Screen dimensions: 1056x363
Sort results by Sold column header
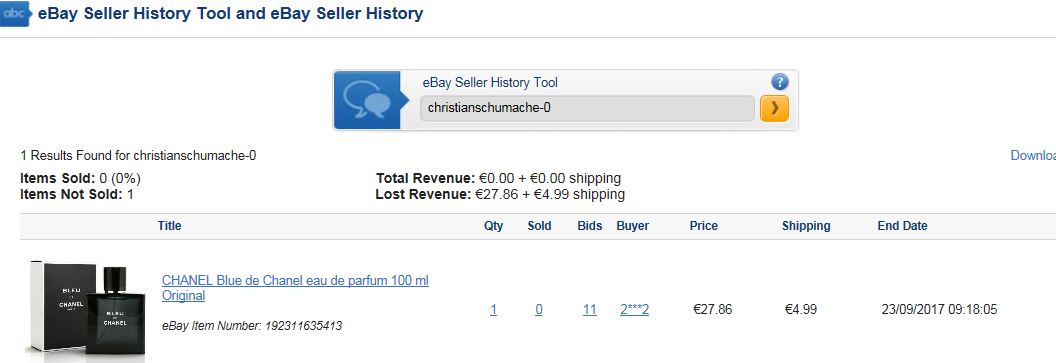539,226
